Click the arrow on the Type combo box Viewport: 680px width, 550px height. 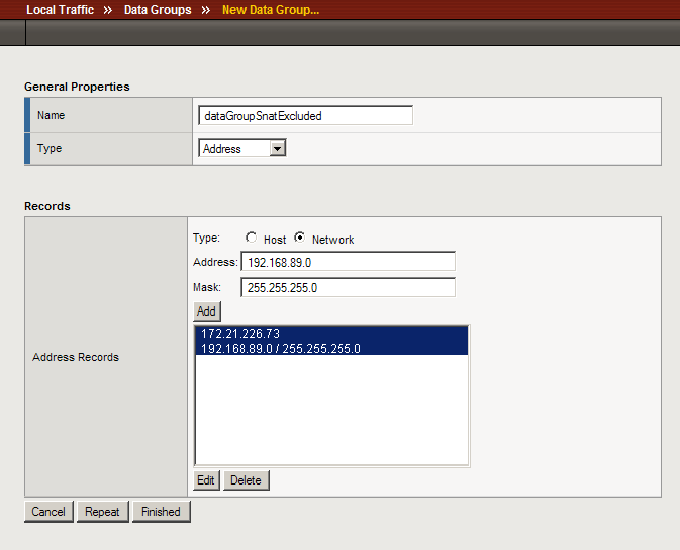pyautogui.click(x=278, y=148)
